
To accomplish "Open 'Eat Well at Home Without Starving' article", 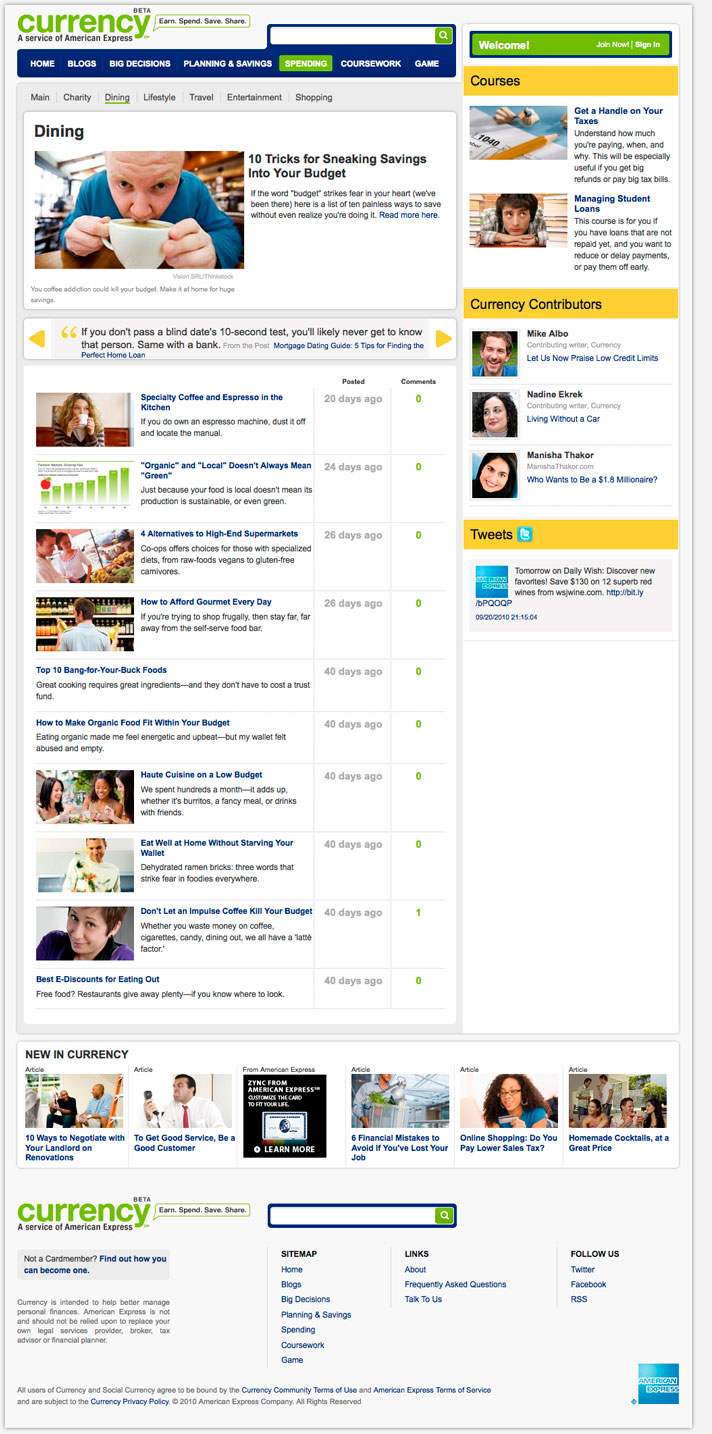I will [217, 848].
